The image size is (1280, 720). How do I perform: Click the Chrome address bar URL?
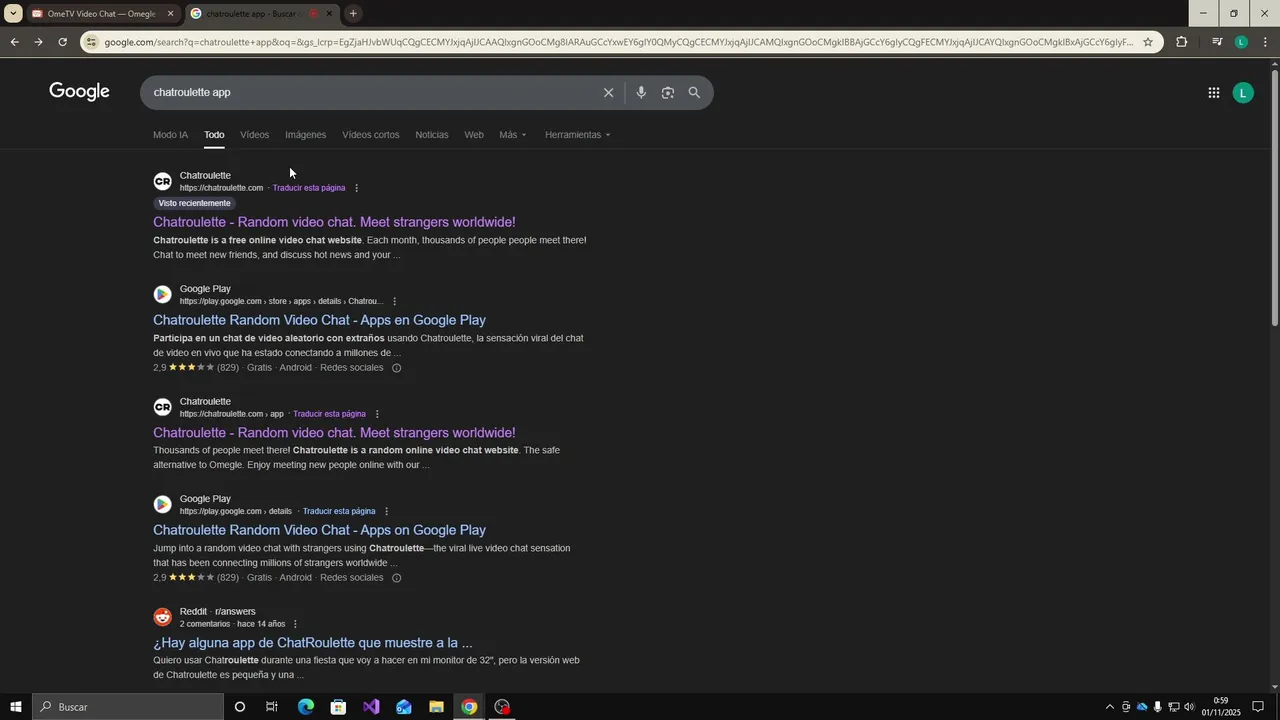click(x=618, y=42)
